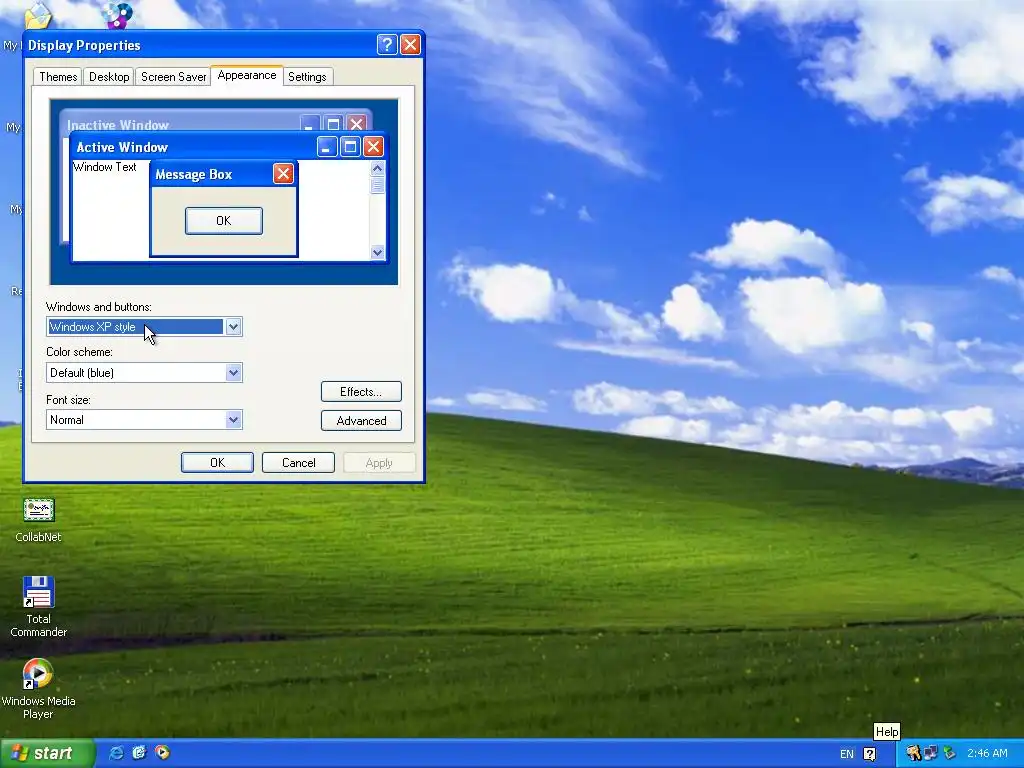Click the 'Color scheme:' label
The width and height of the screenshot is (1024, 768).
point(79,352)
